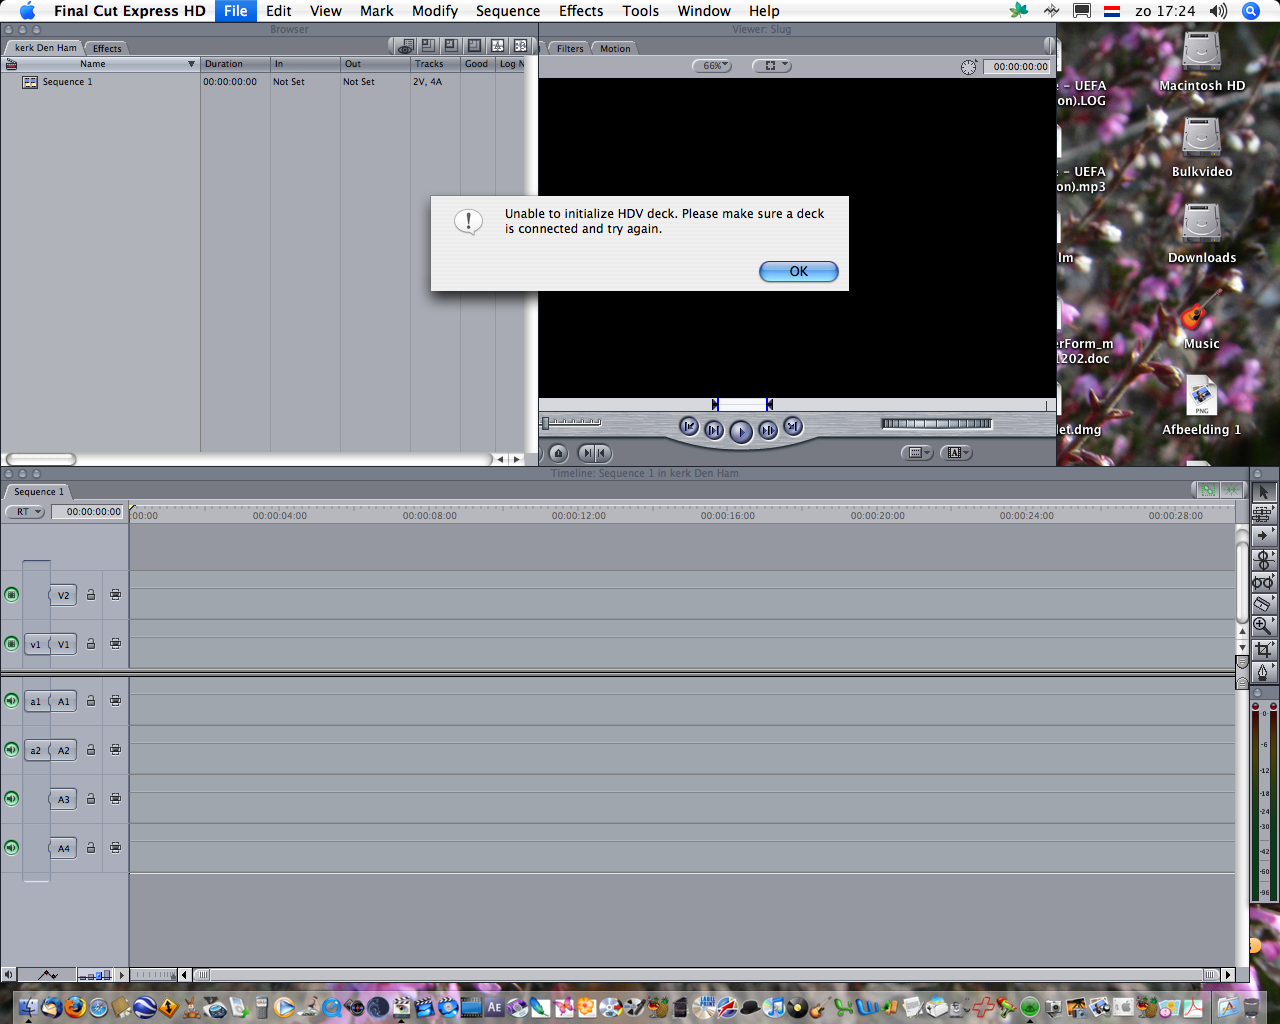The height and width of the screenshot is (1024, 1280).
Task: Disable V1 track visibility
Action: pyautogui.click(x=11, y=644)
